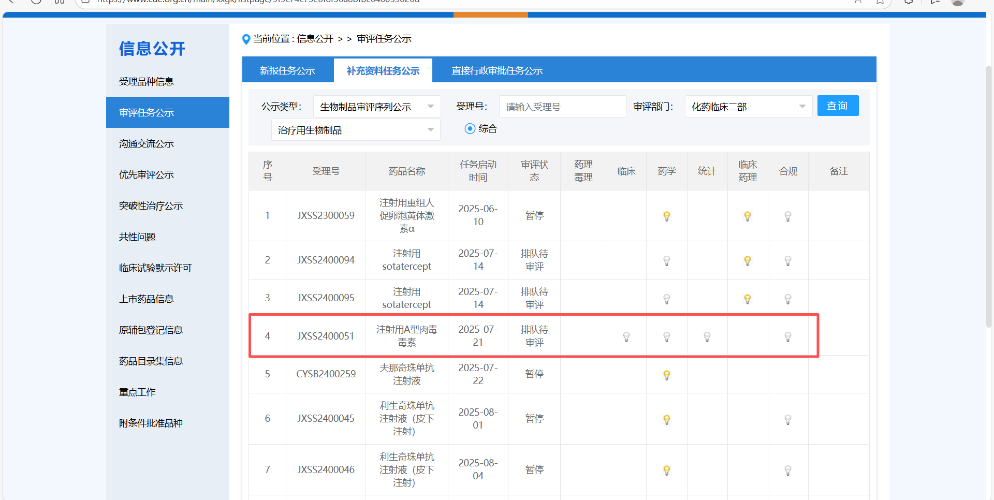Open the 审评部门 化药临床二部 dropdown
This screenshot has height=500, width=994.
click(749, 106)
